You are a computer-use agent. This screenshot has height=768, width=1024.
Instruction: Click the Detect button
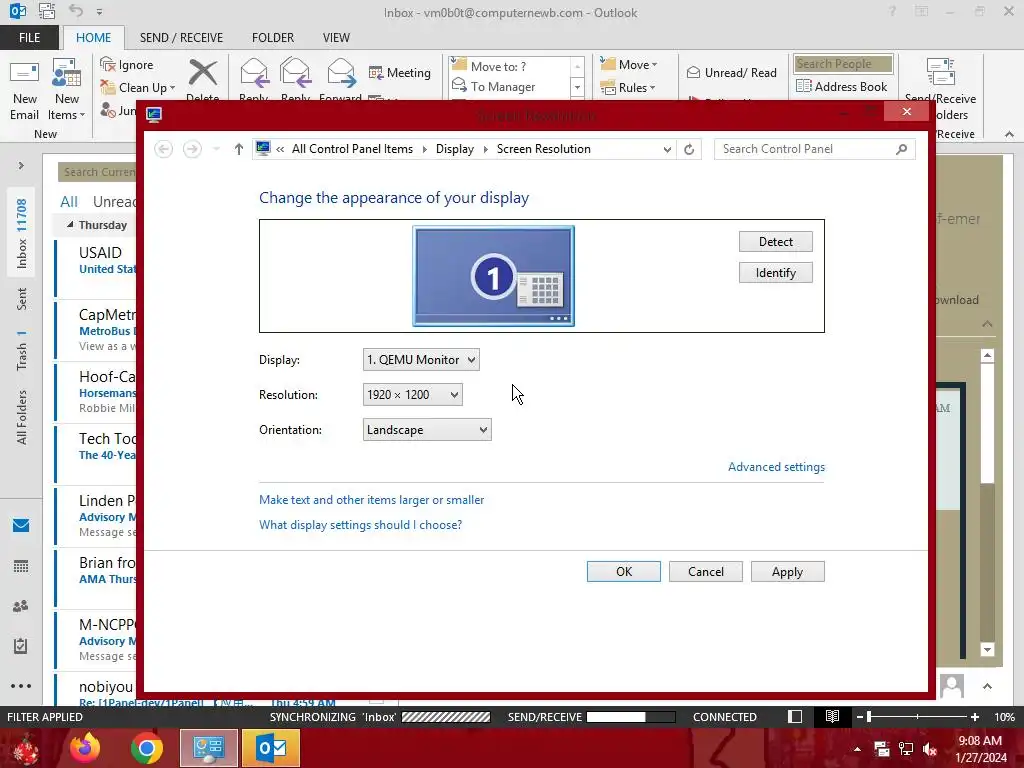click(x=776, y=242)
